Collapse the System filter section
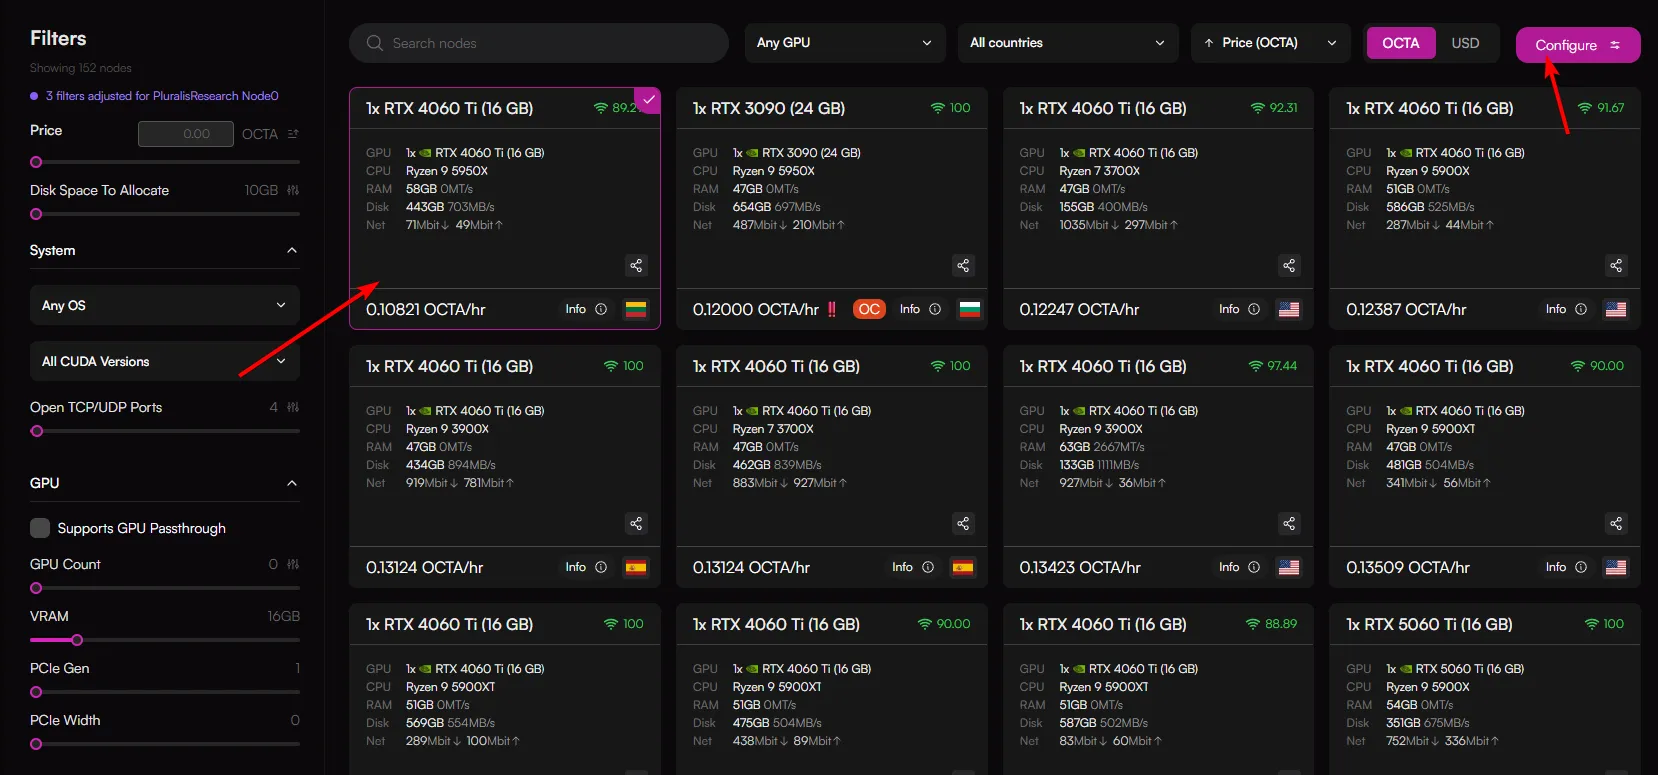The height and width of the screenshot is (775, 1658). 292,250
